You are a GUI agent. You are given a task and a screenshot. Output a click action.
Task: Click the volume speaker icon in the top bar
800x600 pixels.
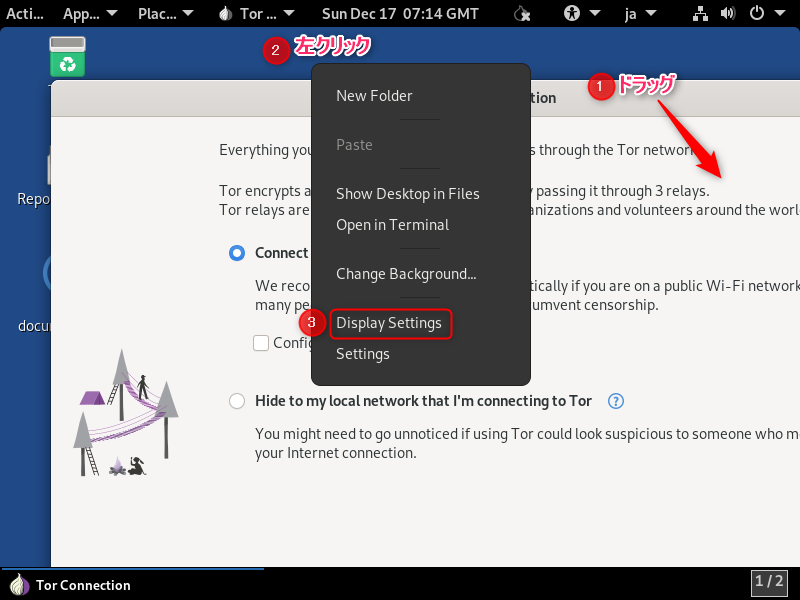(728, 13)
